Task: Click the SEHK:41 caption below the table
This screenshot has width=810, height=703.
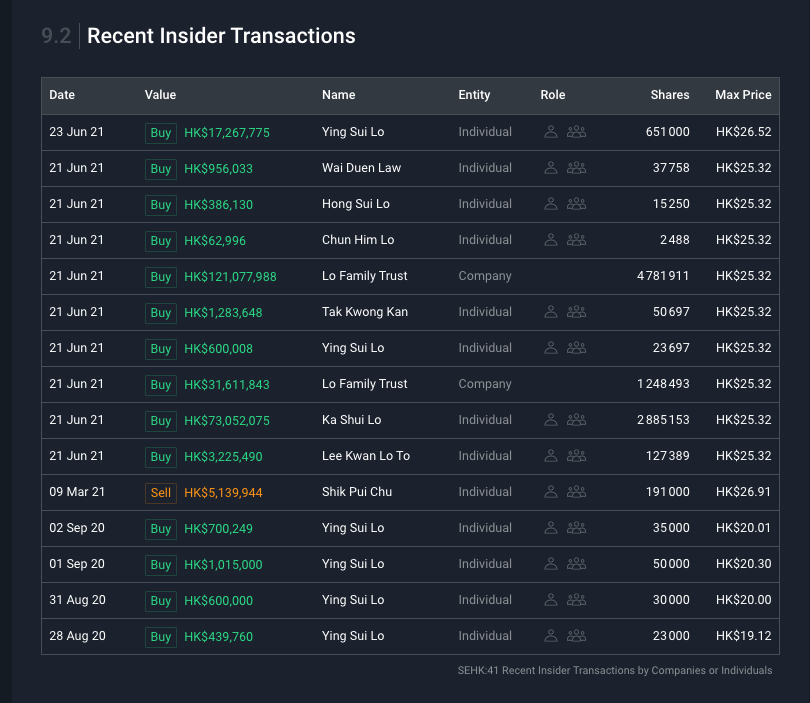Action: click(614, 670)
